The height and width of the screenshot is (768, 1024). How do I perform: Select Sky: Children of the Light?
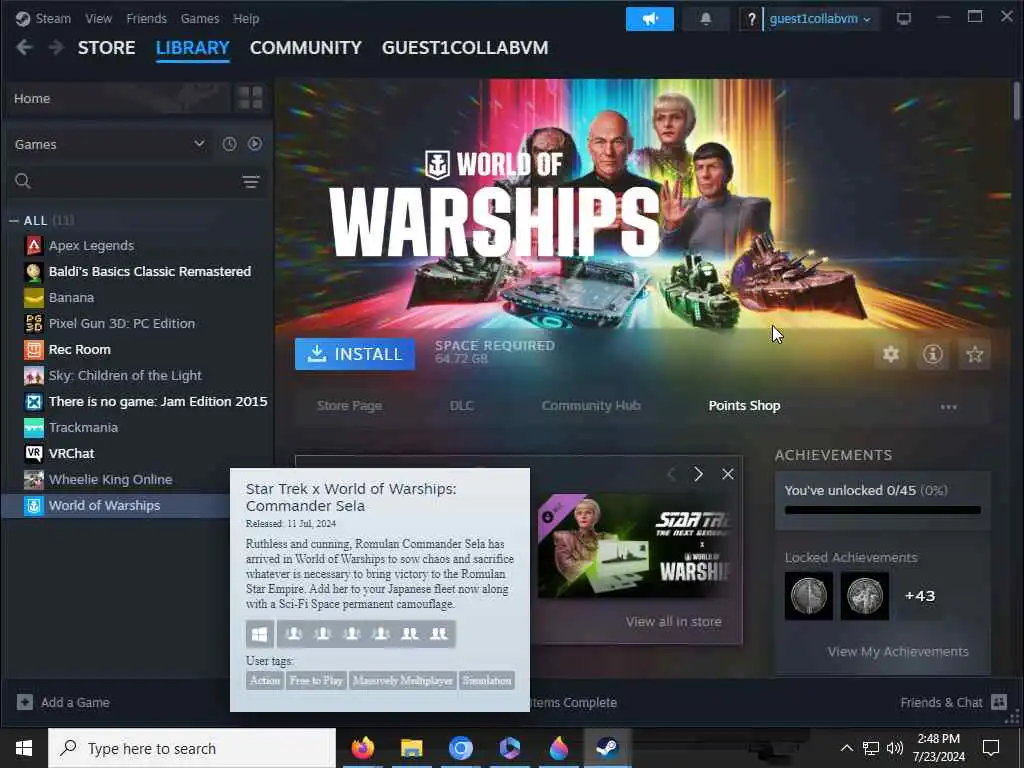point(125,376)
